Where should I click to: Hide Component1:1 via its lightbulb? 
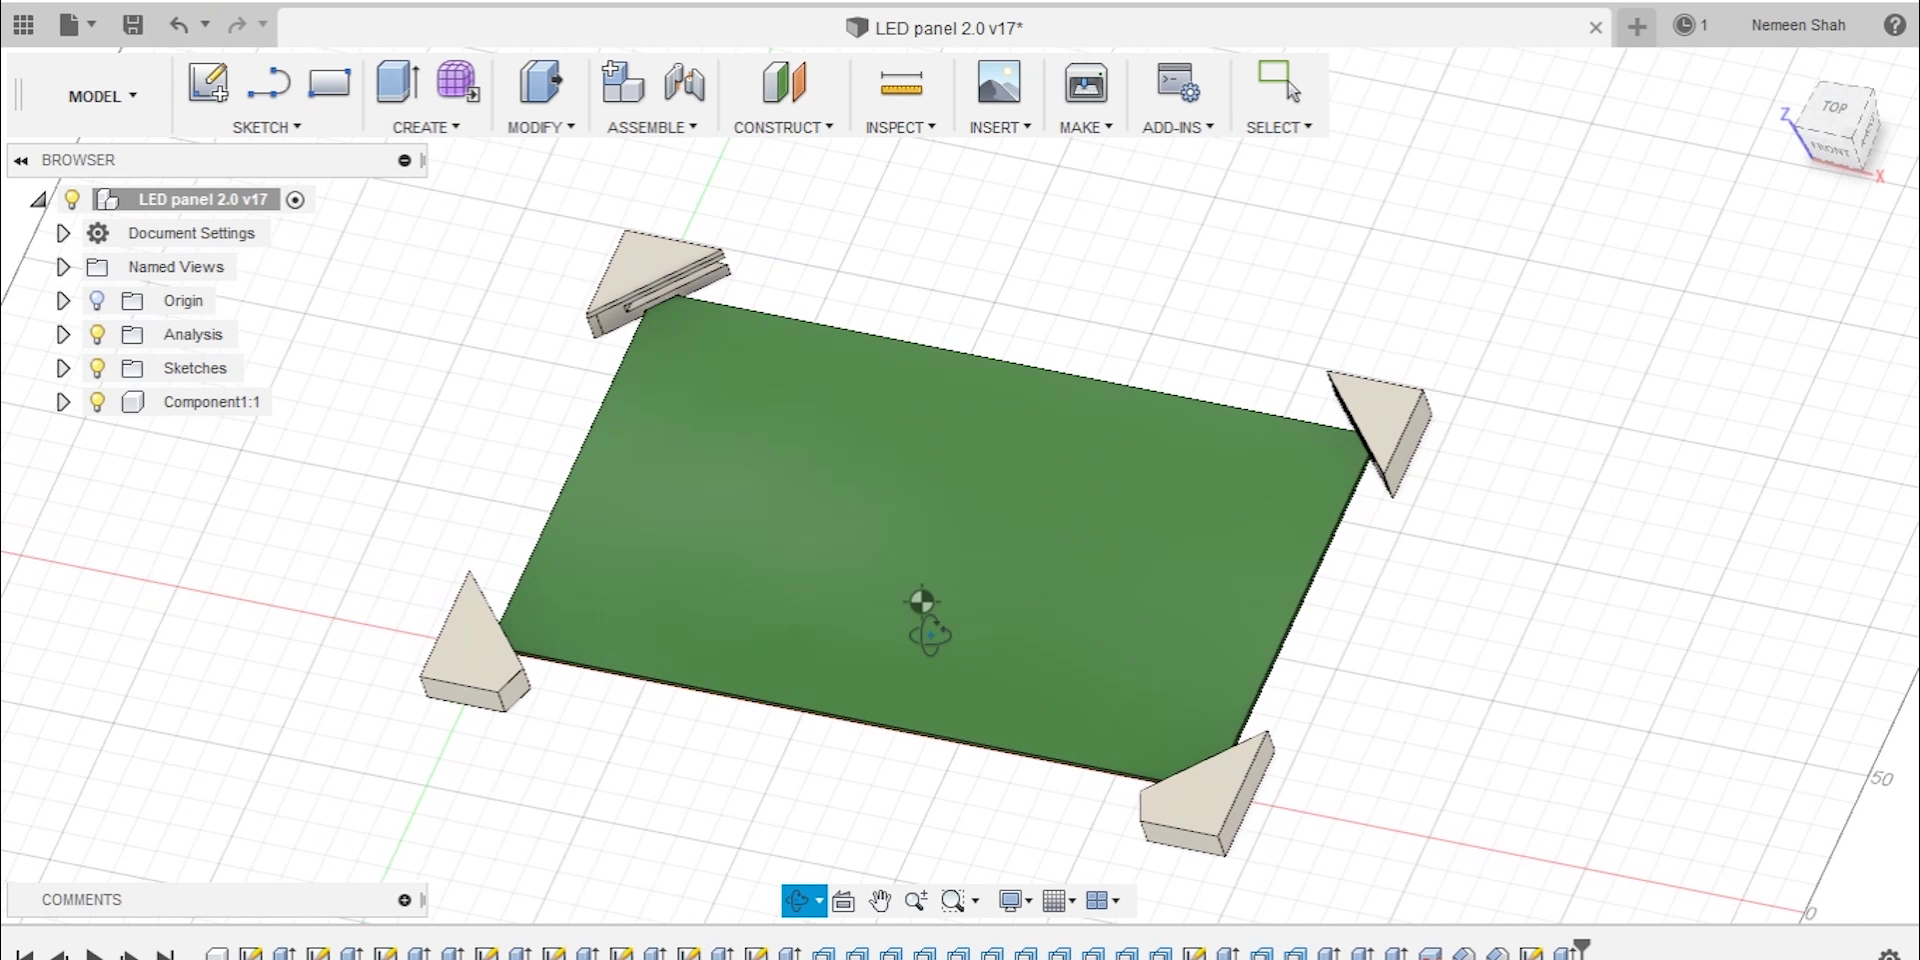(97, 402)
